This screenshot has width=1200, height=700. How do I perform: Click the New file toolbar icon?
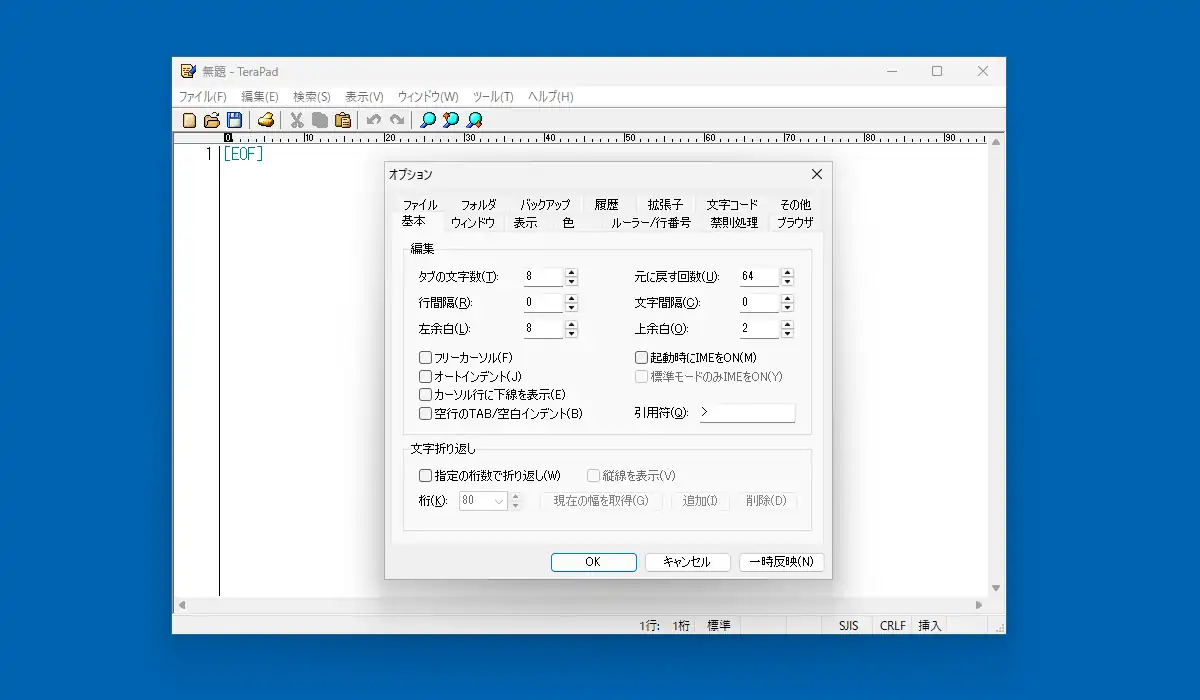[x=189, y=120]
